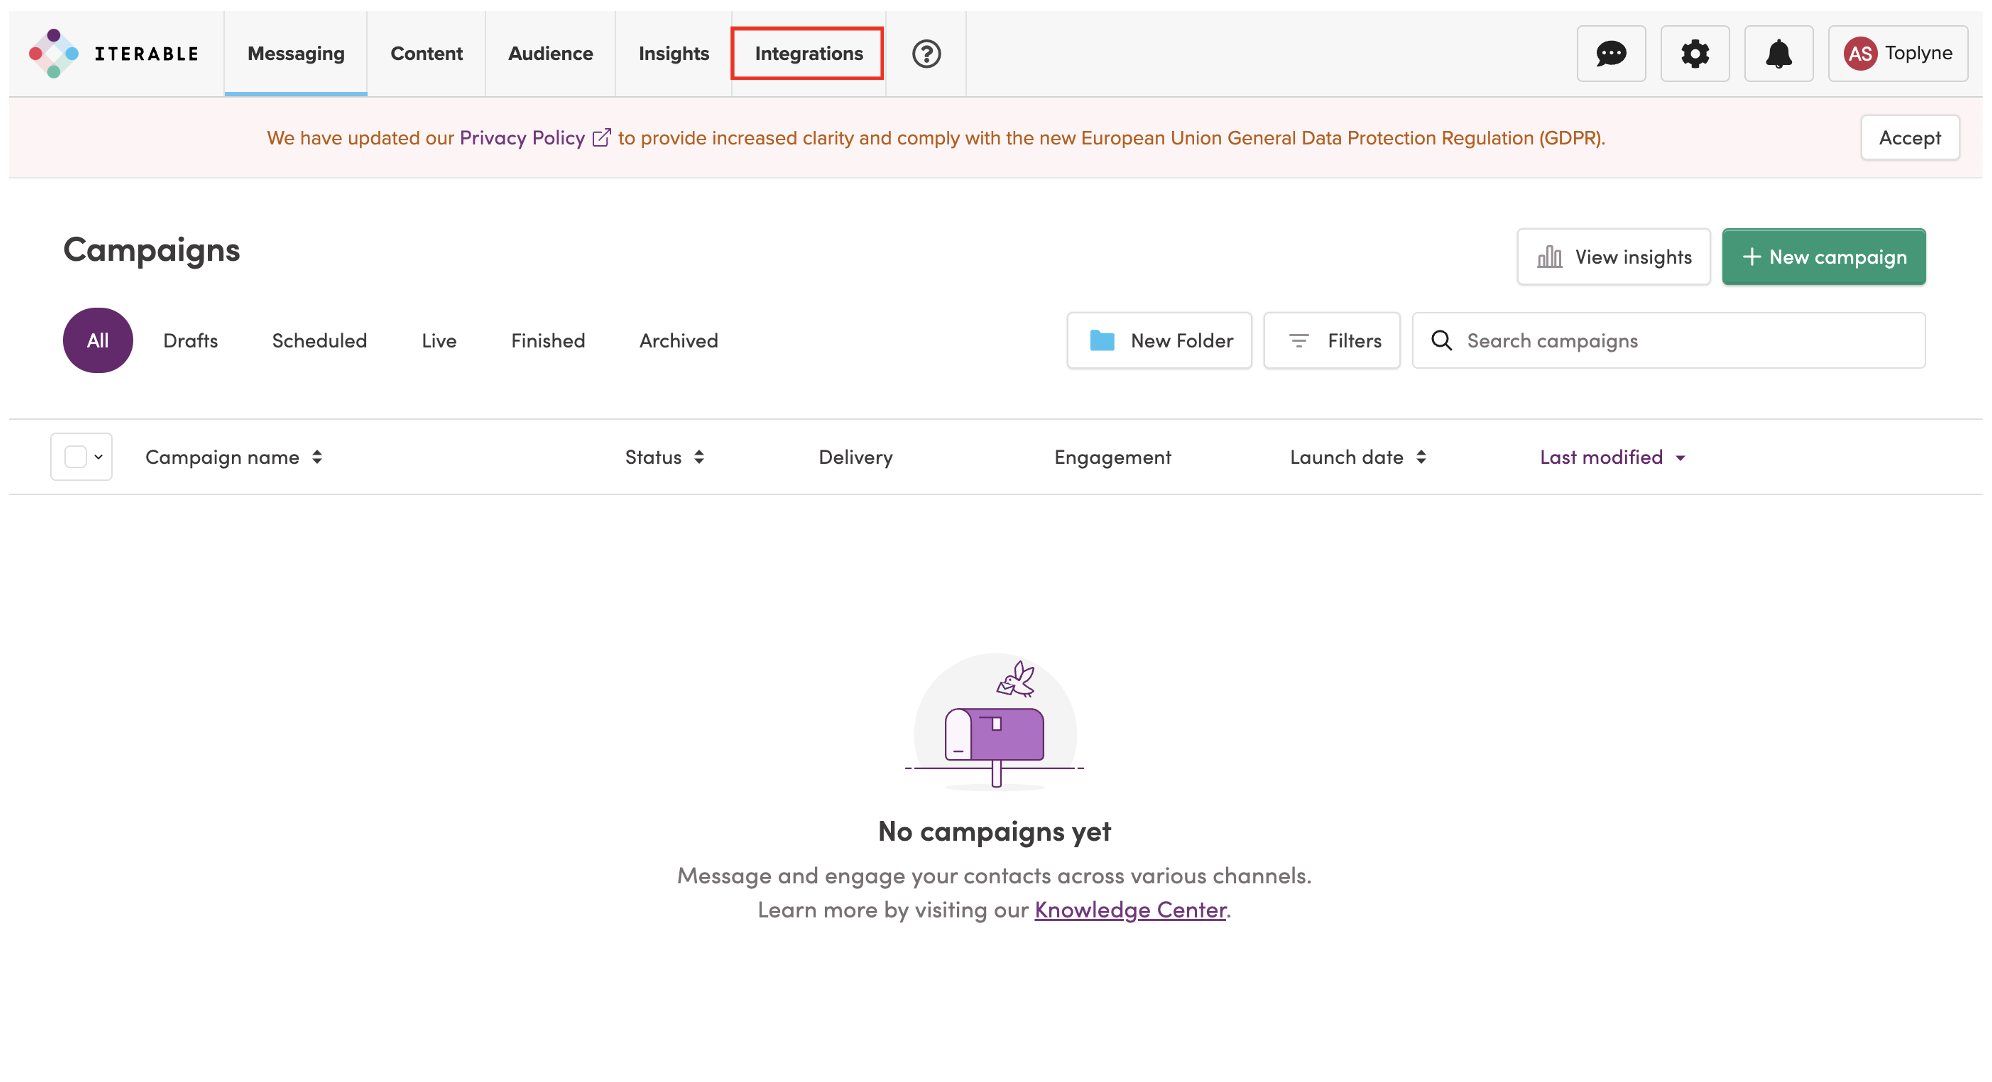Screen dimensions: 1992x1082
Task: Switch to the Drafts tab
Action: pyautogui.click(x=190, y=341)
